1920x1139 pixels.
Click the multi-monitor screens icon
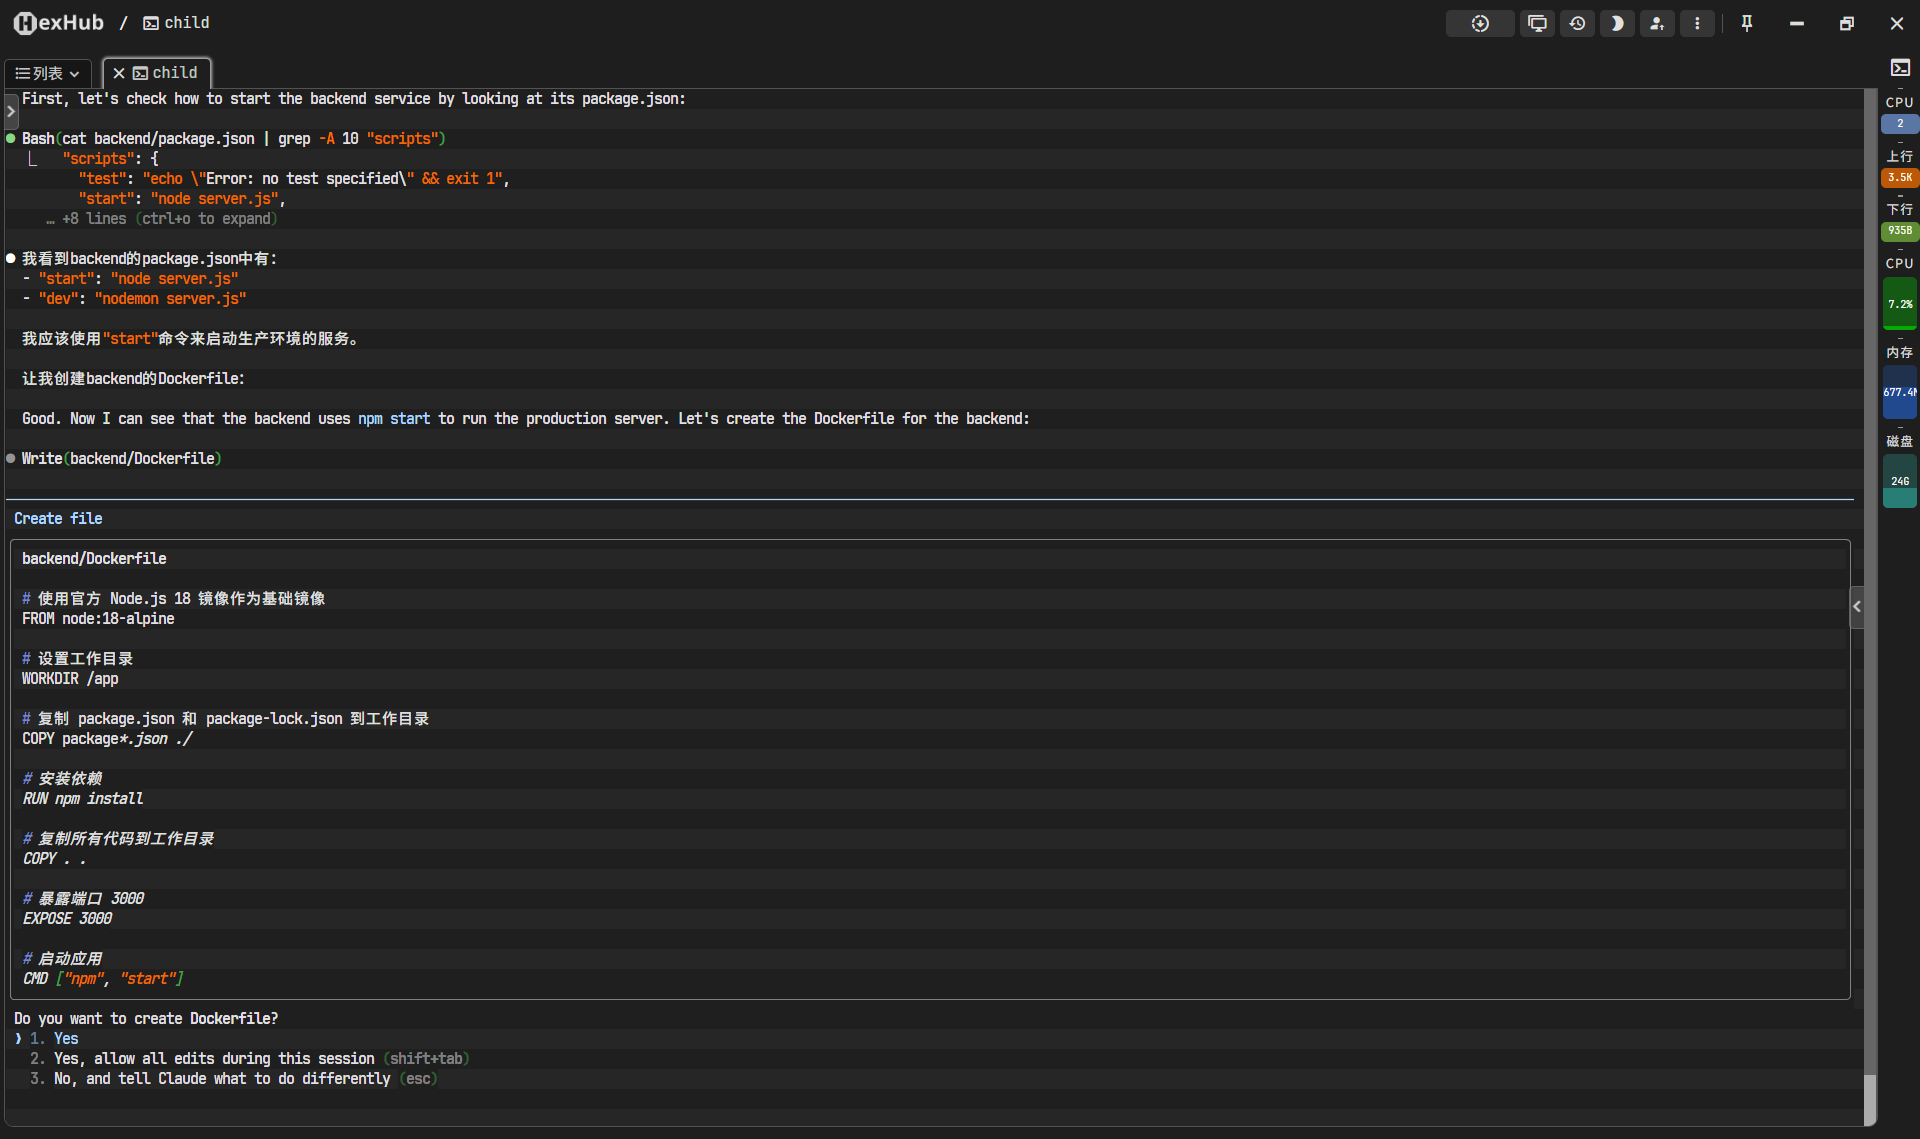(1537, 23)
